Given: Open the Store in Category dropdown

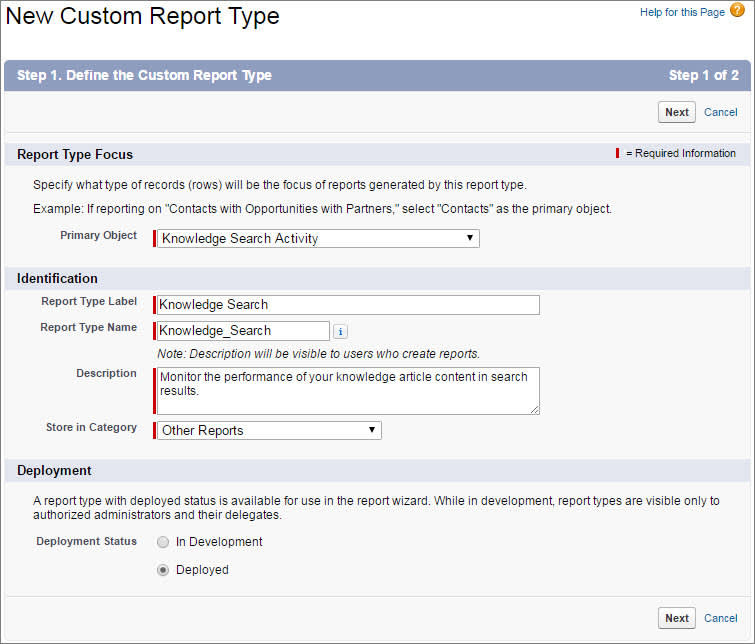Looking at the screenshot, I should pos(269,430).
